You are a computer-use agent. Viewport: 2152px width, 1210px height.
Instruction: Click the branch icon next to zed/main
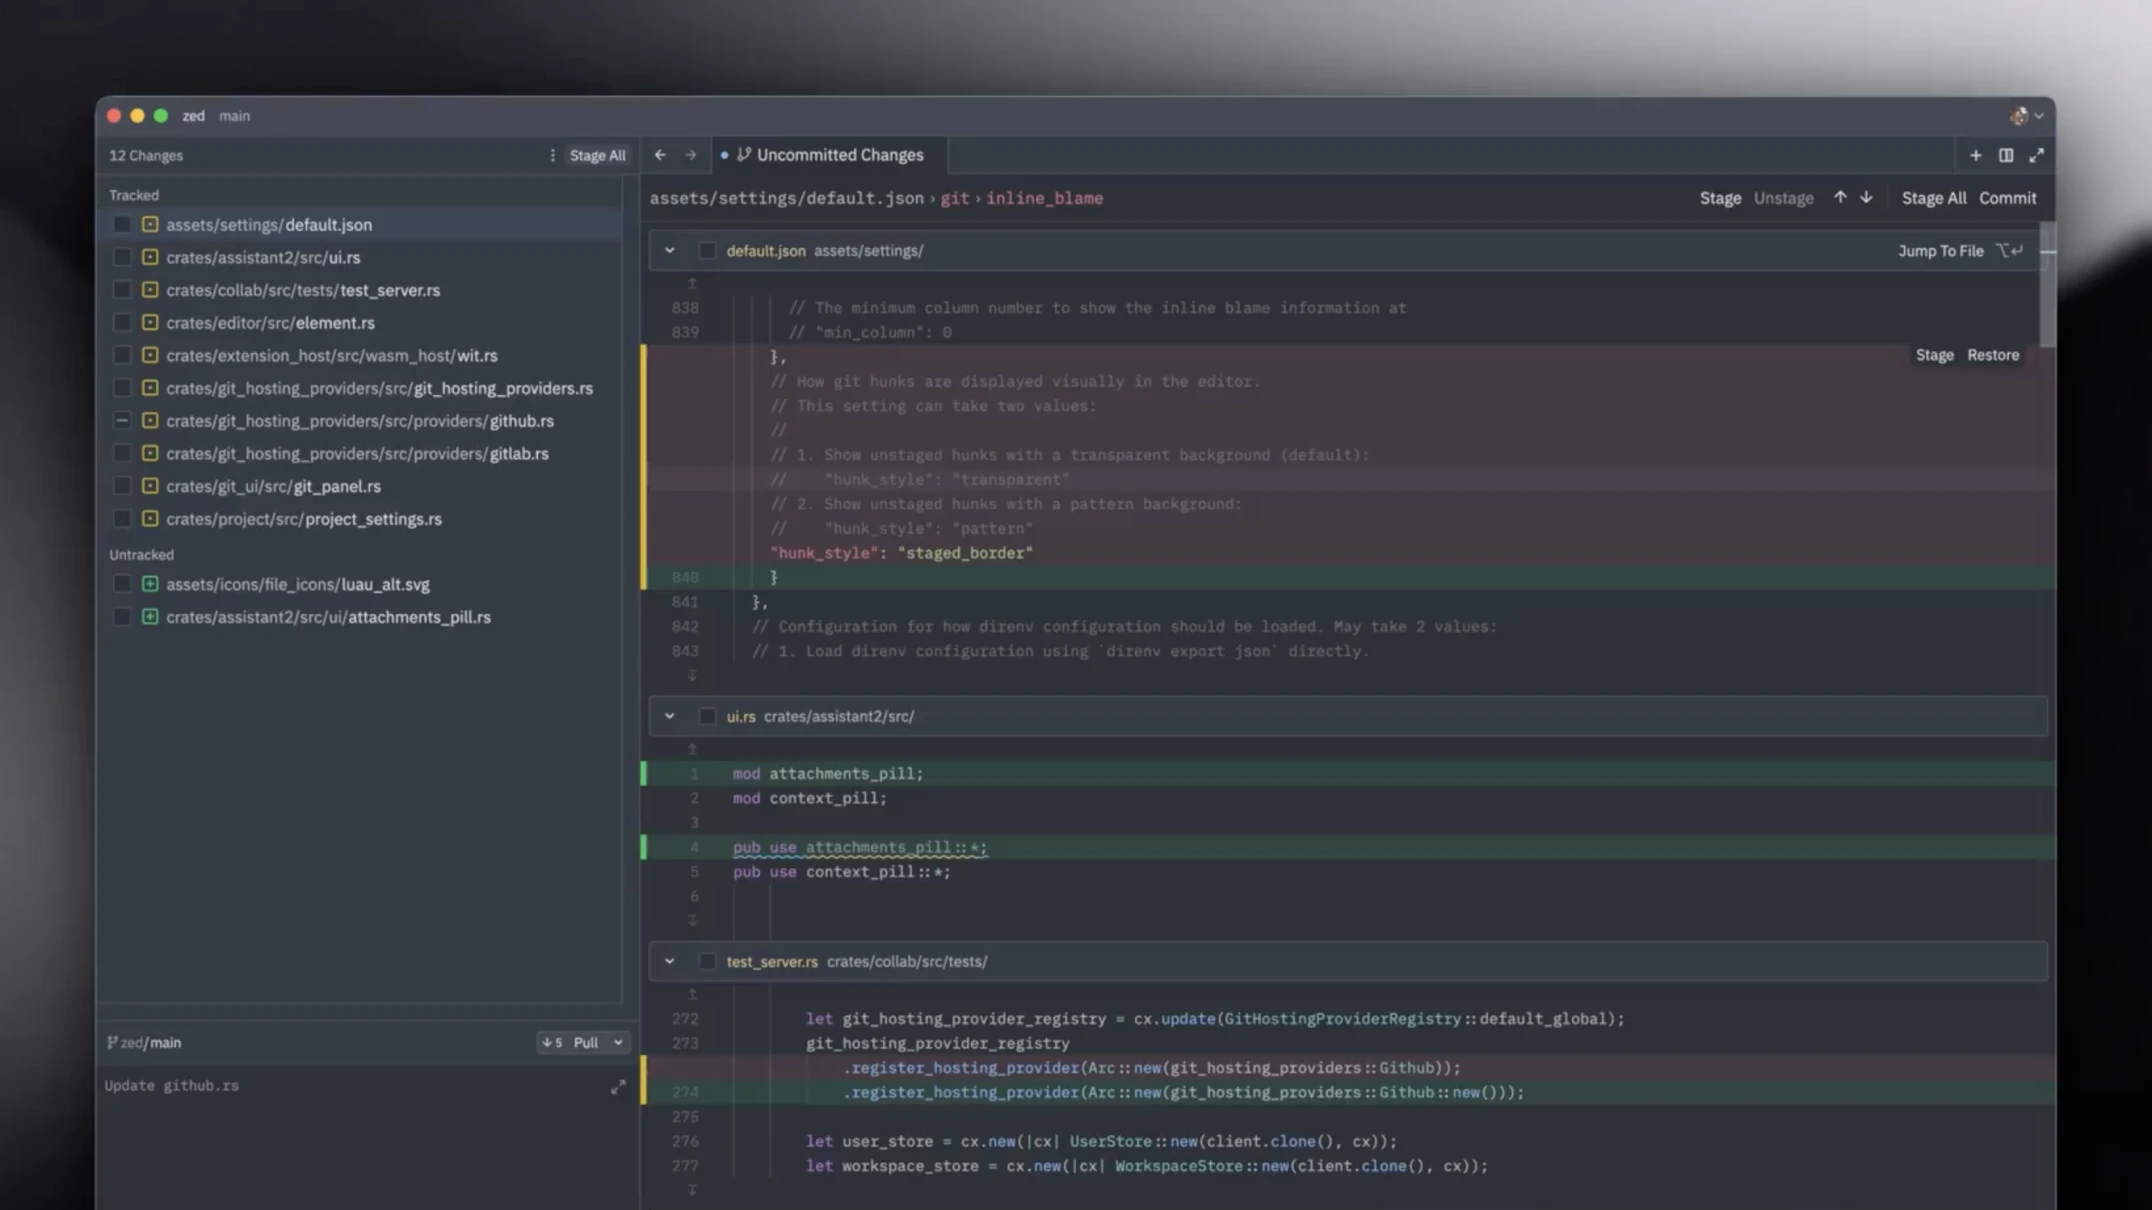point(112,1041)
